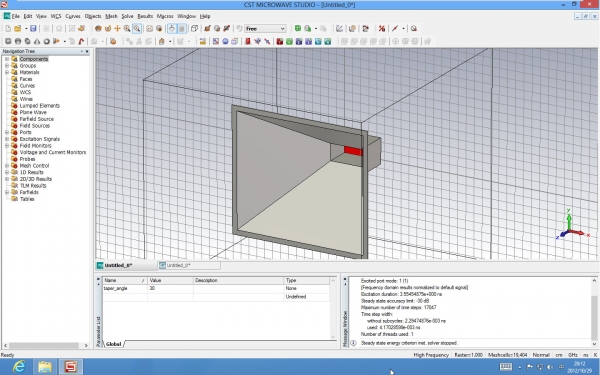Click the yellow folder icon in second toolbar
The height and width of the screenshot is (375, 600).
[203, 41]
